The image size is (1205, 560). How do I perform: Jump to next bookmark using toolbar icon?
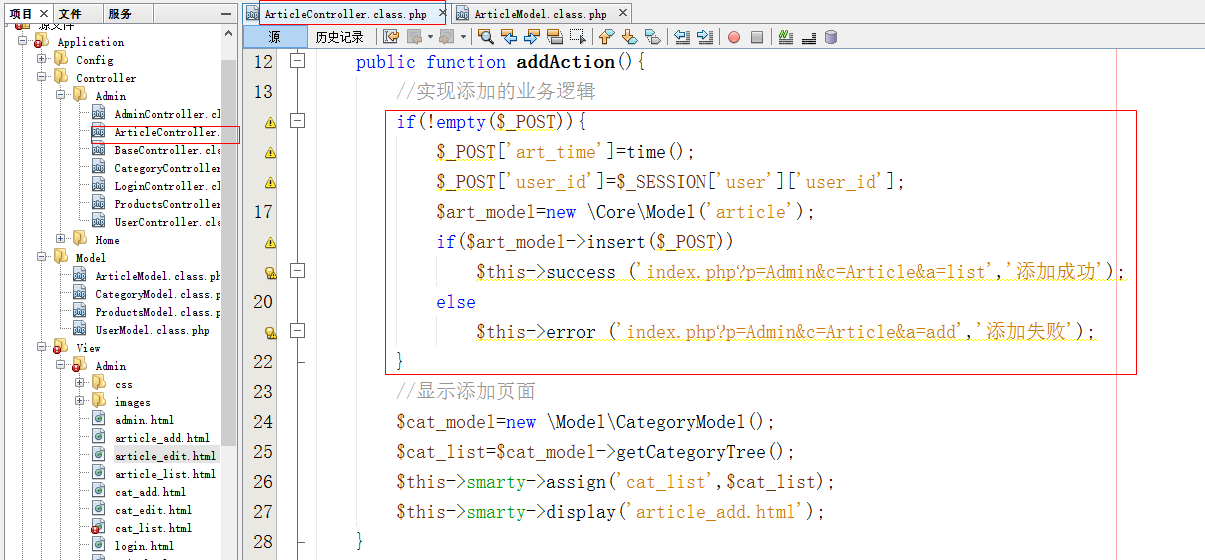[629, 37]
